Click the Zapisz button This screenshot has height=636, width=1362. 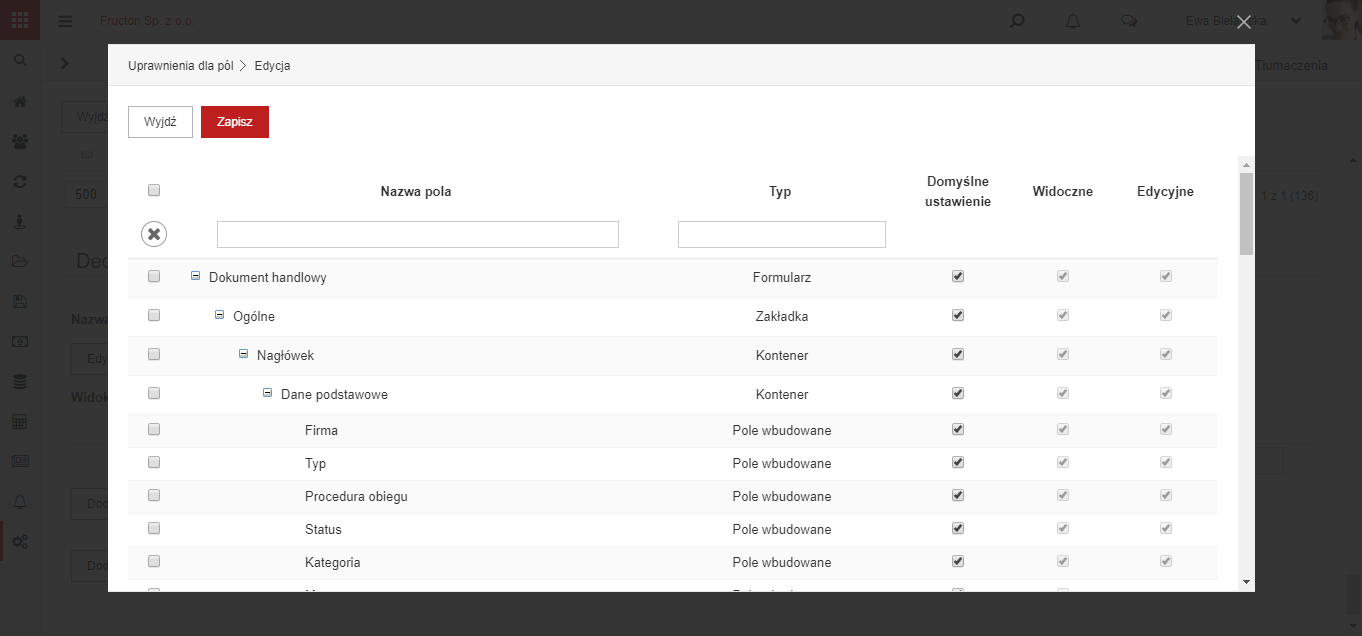[x=235, y=122]
